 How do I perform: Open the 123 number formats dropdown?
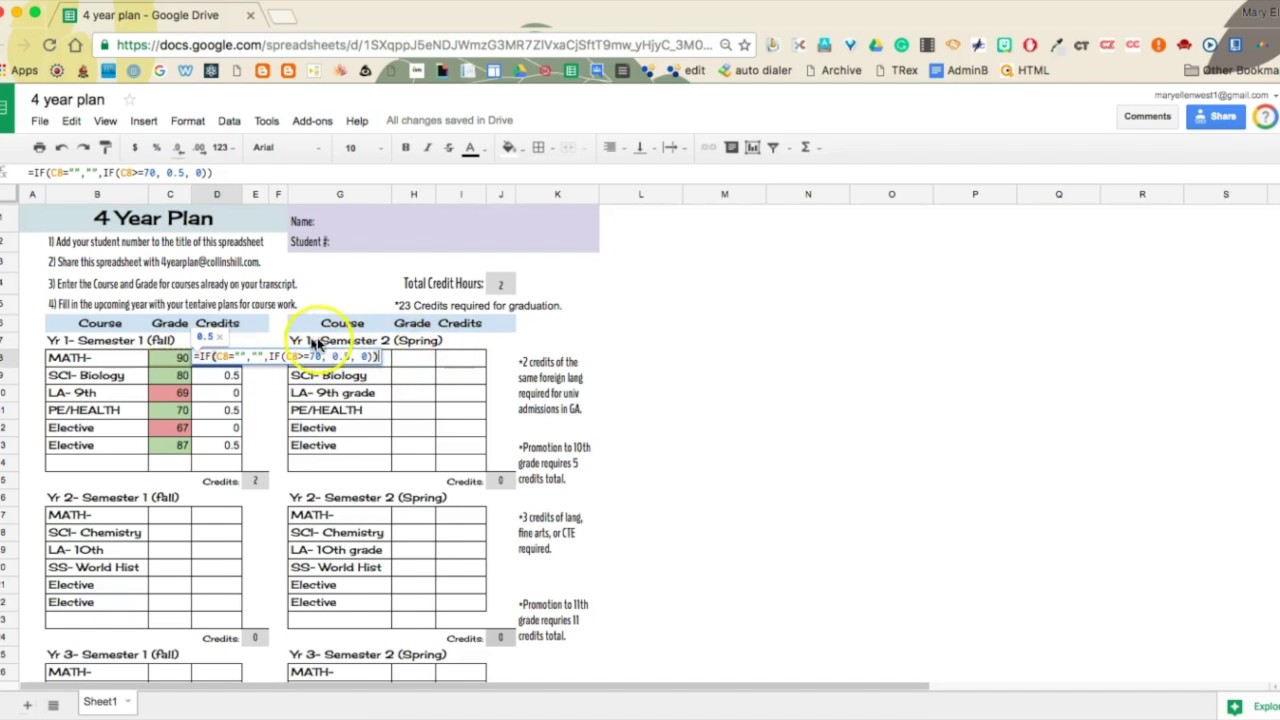point(223,148)
